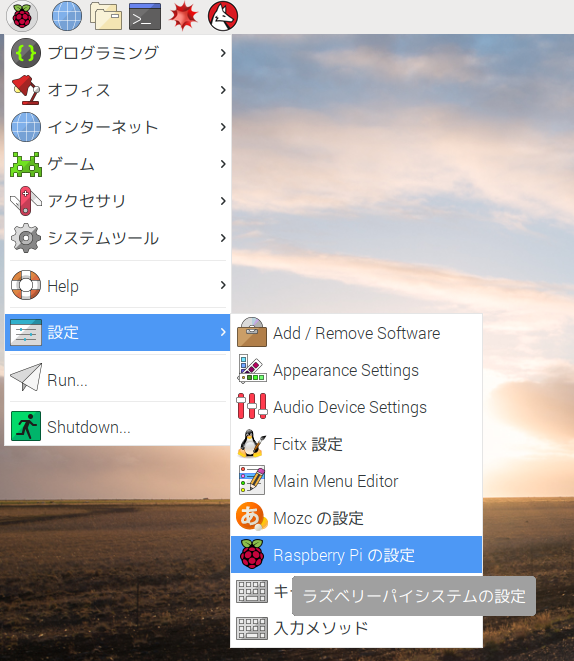Click the プログラミング curly-braces icon

[x=26, y=53]
